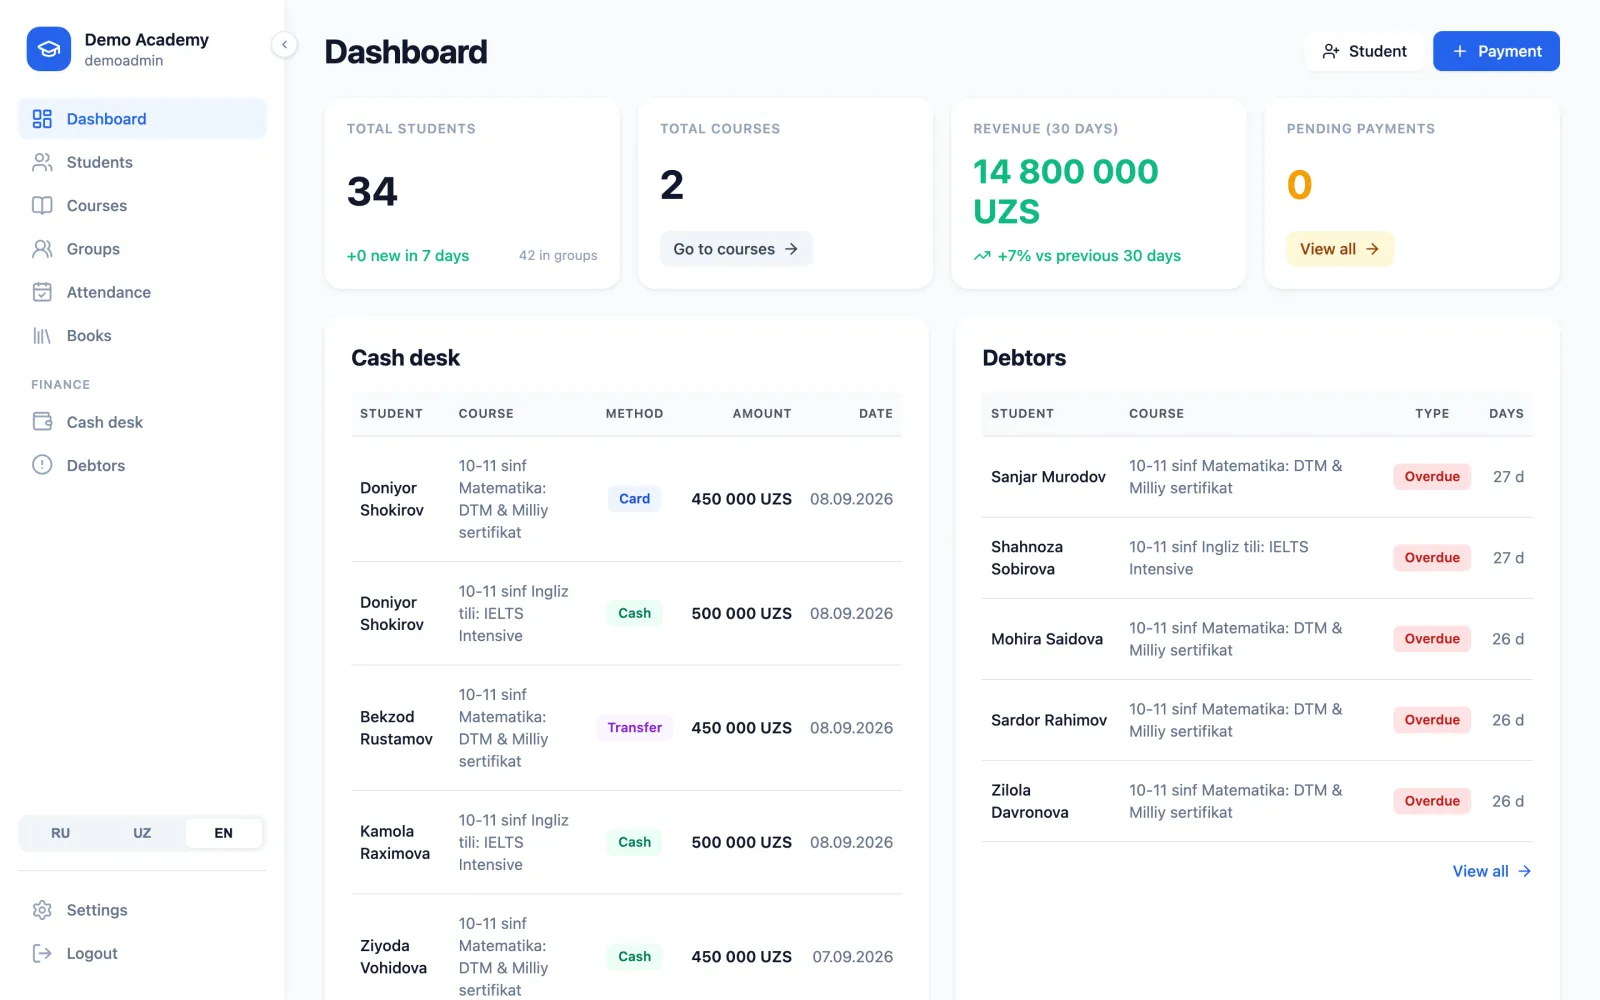Click the total students count 34

tap(372, 191)
